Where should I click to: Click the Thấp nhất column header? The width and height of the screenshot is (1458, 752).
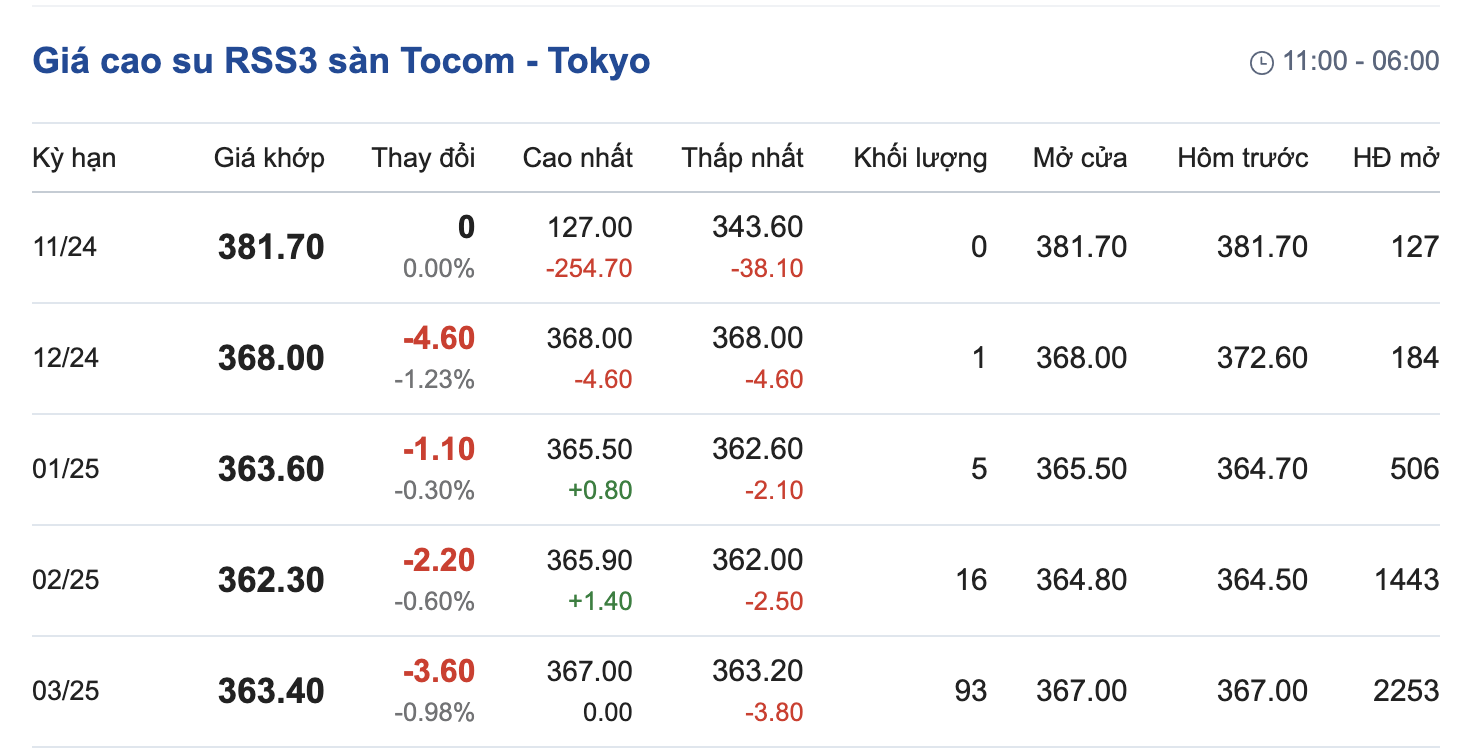pyautogui.click(x=742, y=158)
